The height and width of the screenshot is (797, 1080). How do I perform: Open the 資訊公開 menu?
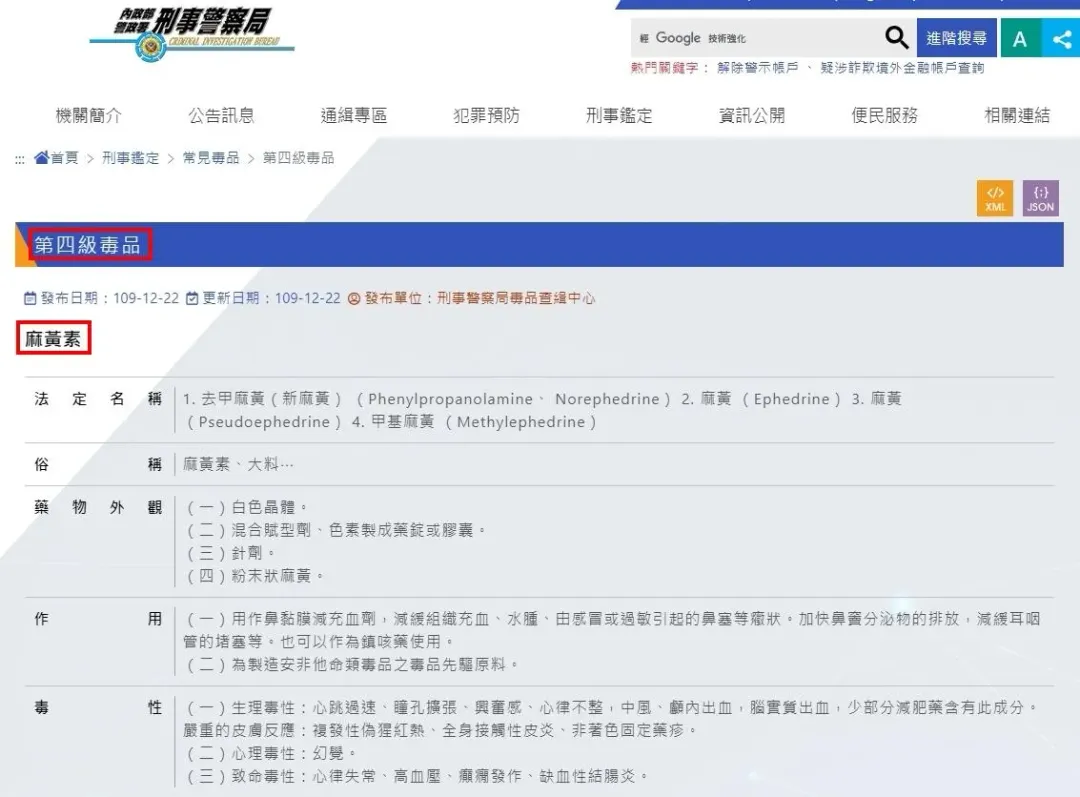pos(751,115)
